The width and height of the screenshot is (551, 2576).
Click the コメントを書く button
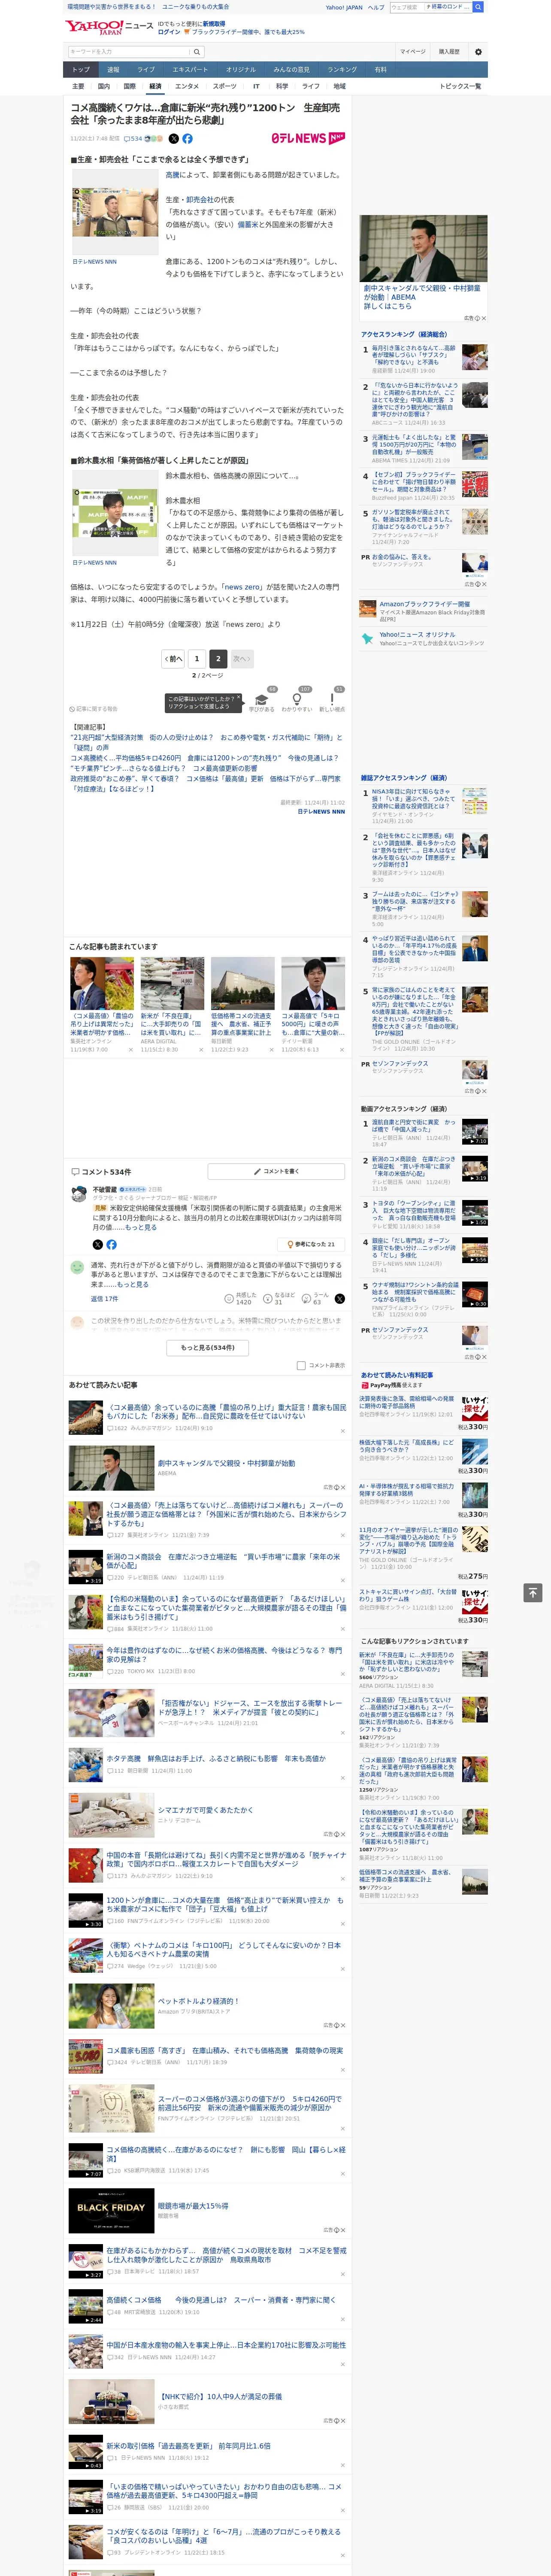pos(277,1171)
